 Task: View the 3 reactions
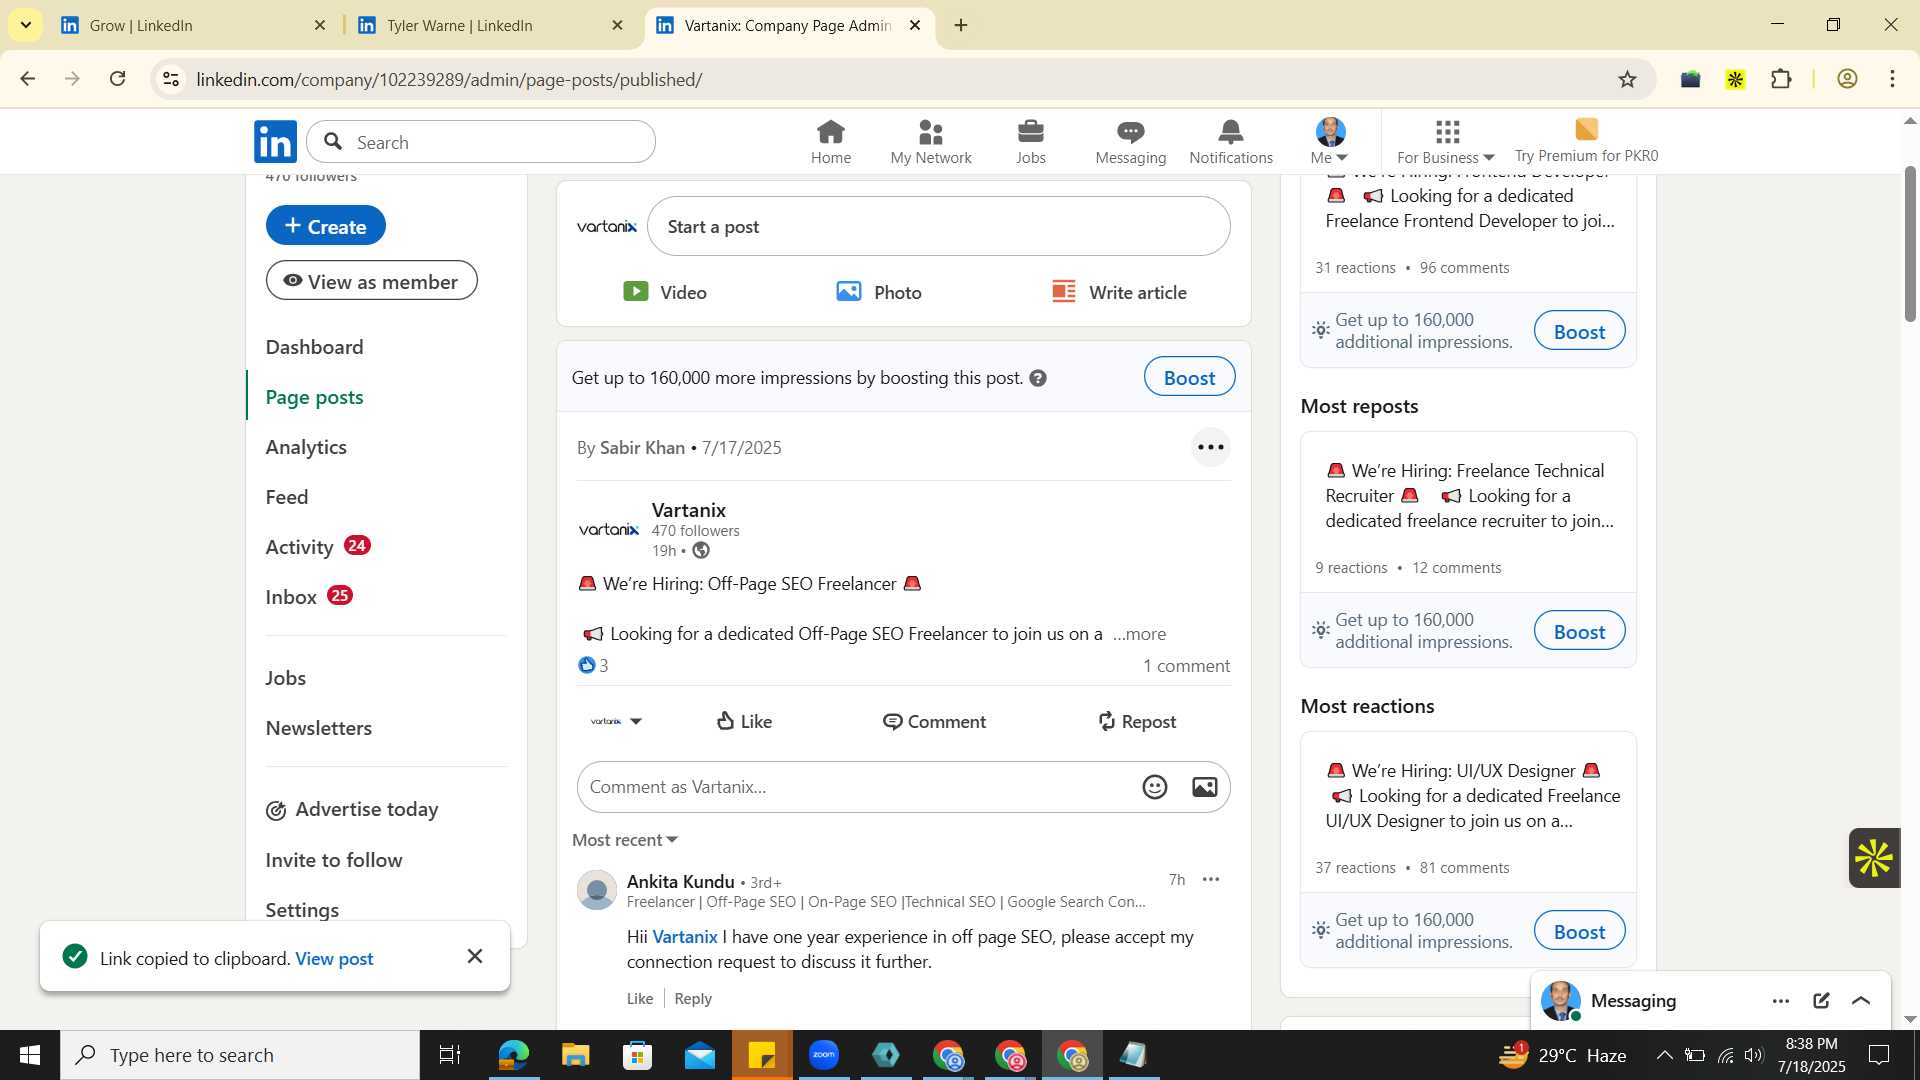593,665
